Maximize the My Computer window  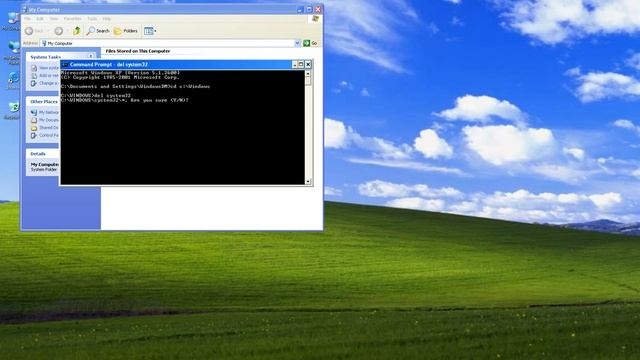309,9
